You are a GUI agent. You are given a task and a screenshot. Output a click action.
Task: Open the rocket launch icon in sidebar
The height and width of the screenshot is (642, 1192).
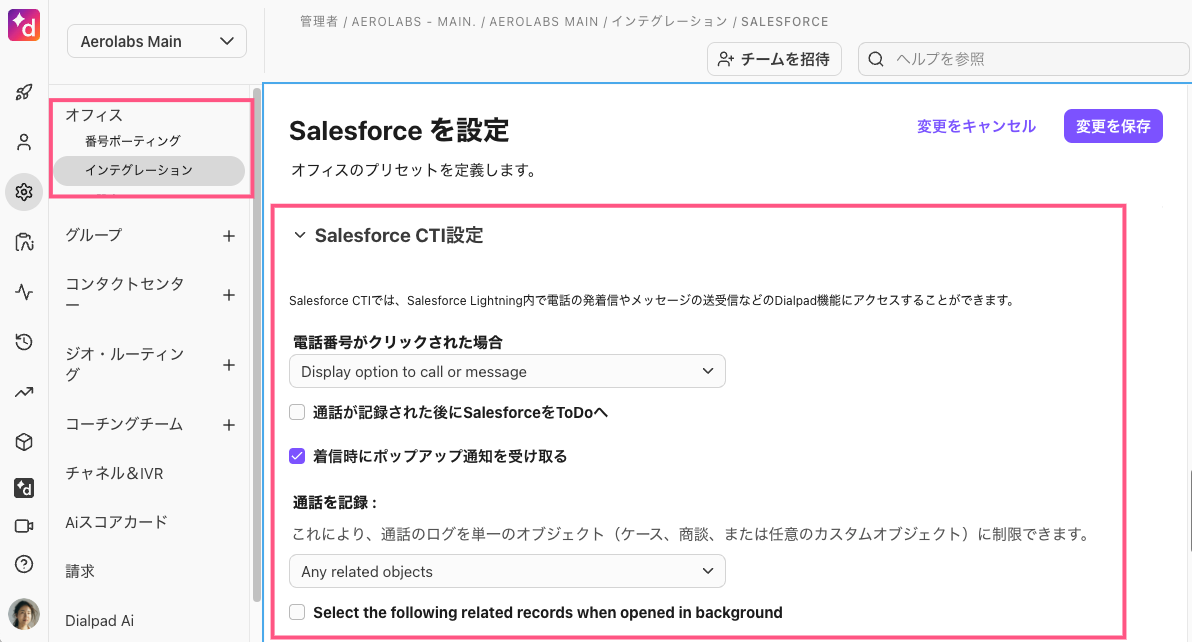point(24,93)
